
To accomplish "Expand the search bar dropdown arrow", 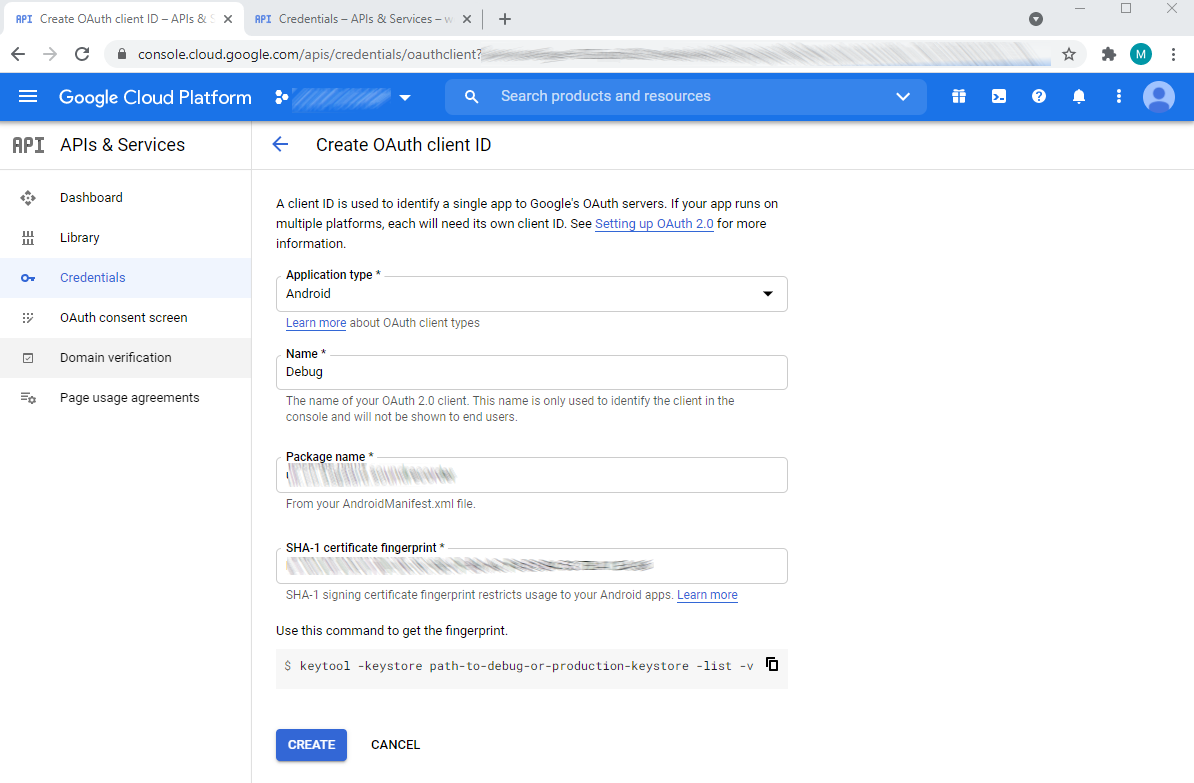I will [x=903, y=96].
